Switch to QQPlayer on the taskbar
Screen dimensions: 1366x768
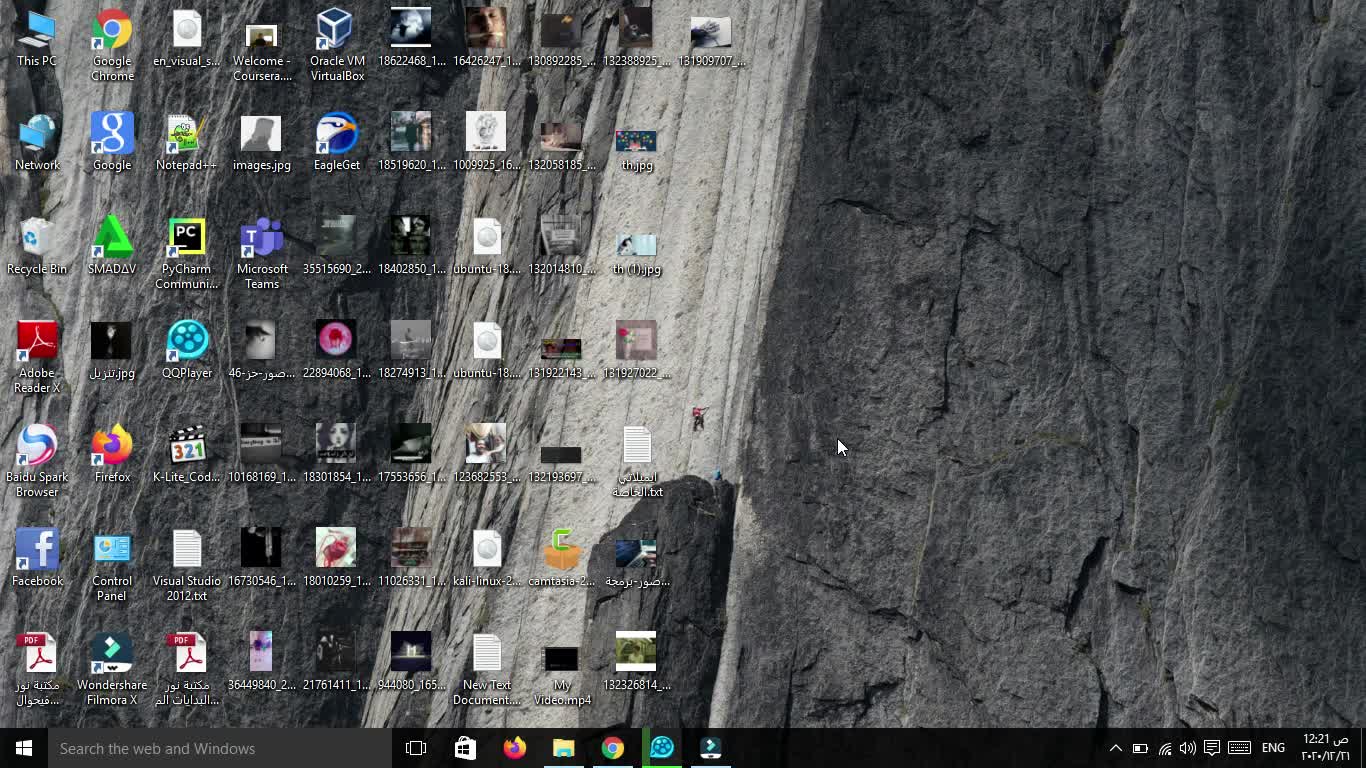661,748
